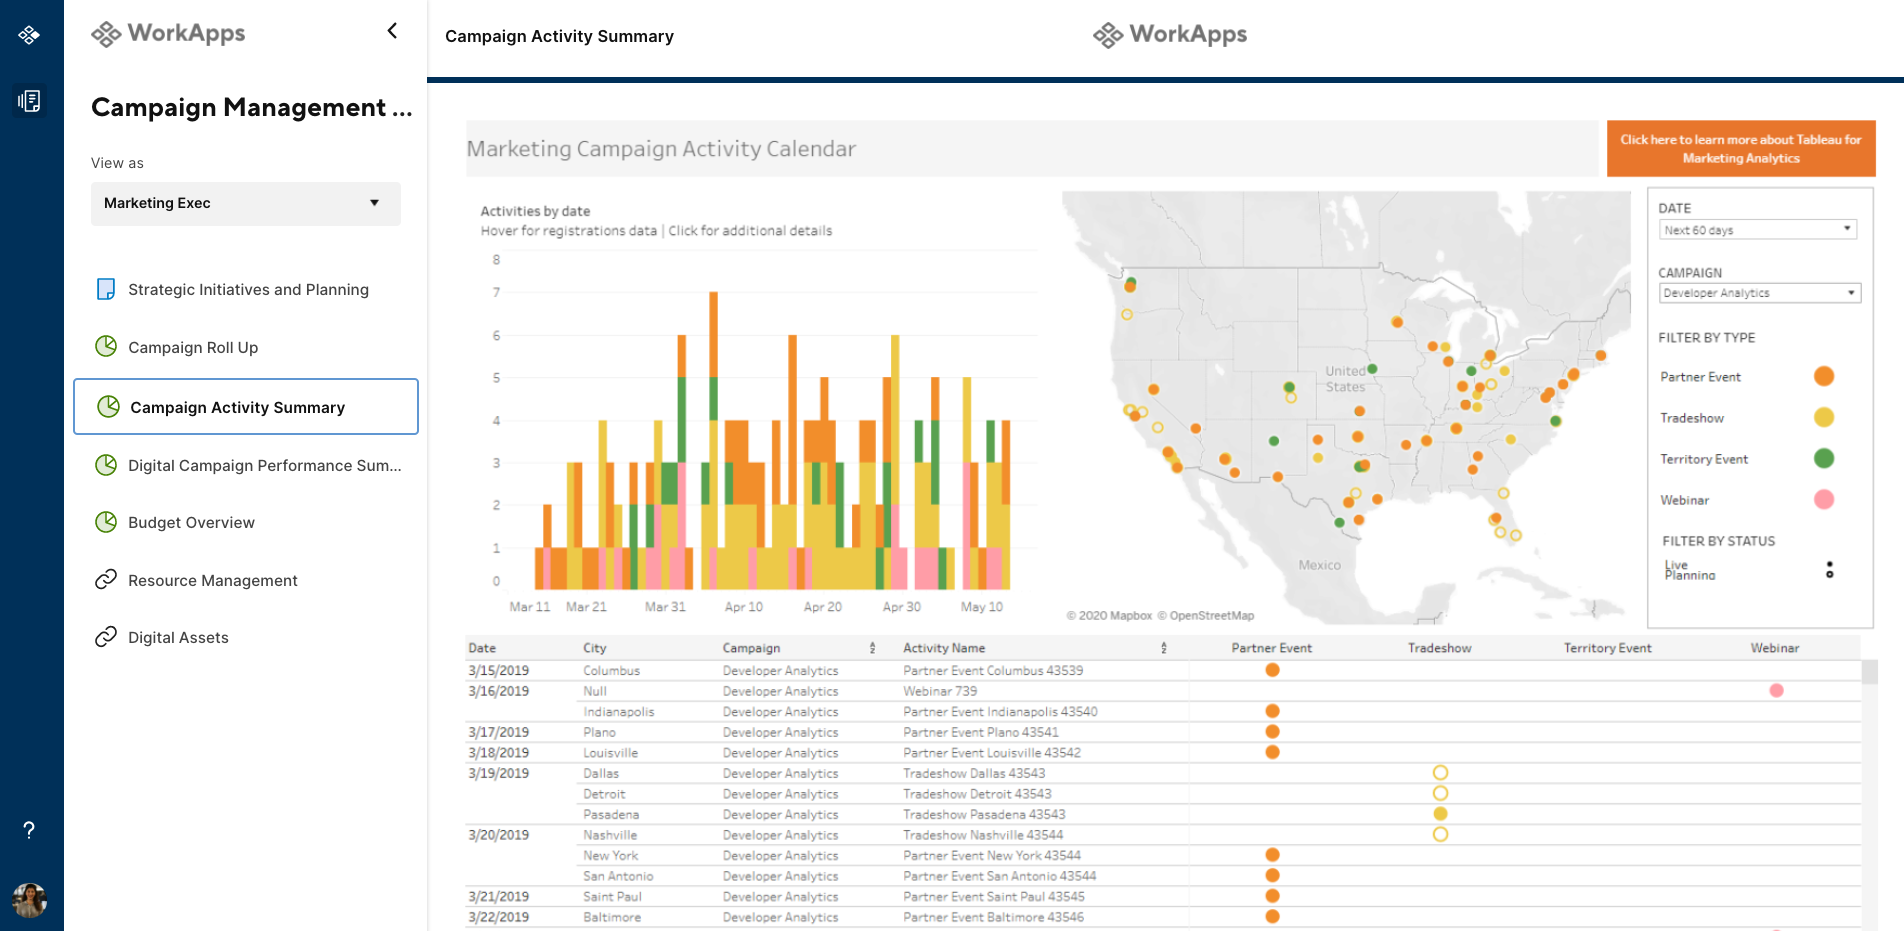The height and width of the screenshot is (931, 1904).
Task: Expand the DATE Next 60 days dropdown
Action: pos(1758,230)
